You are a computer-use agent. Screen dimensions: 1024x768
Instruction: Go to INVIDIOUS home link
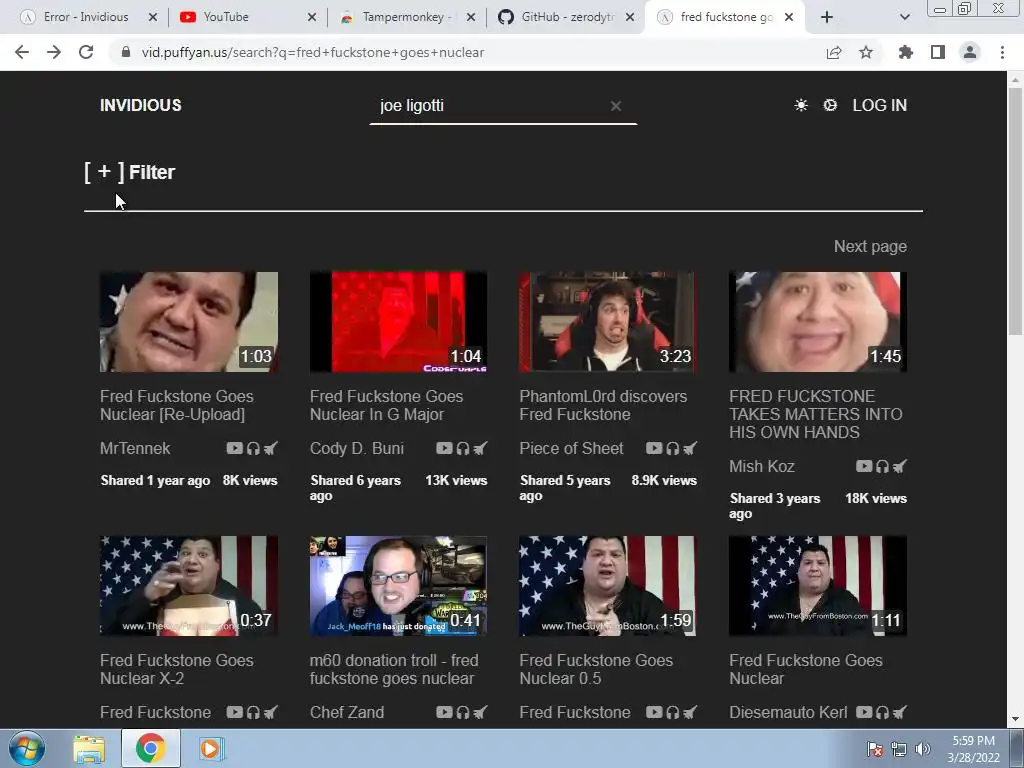(140, 105)
